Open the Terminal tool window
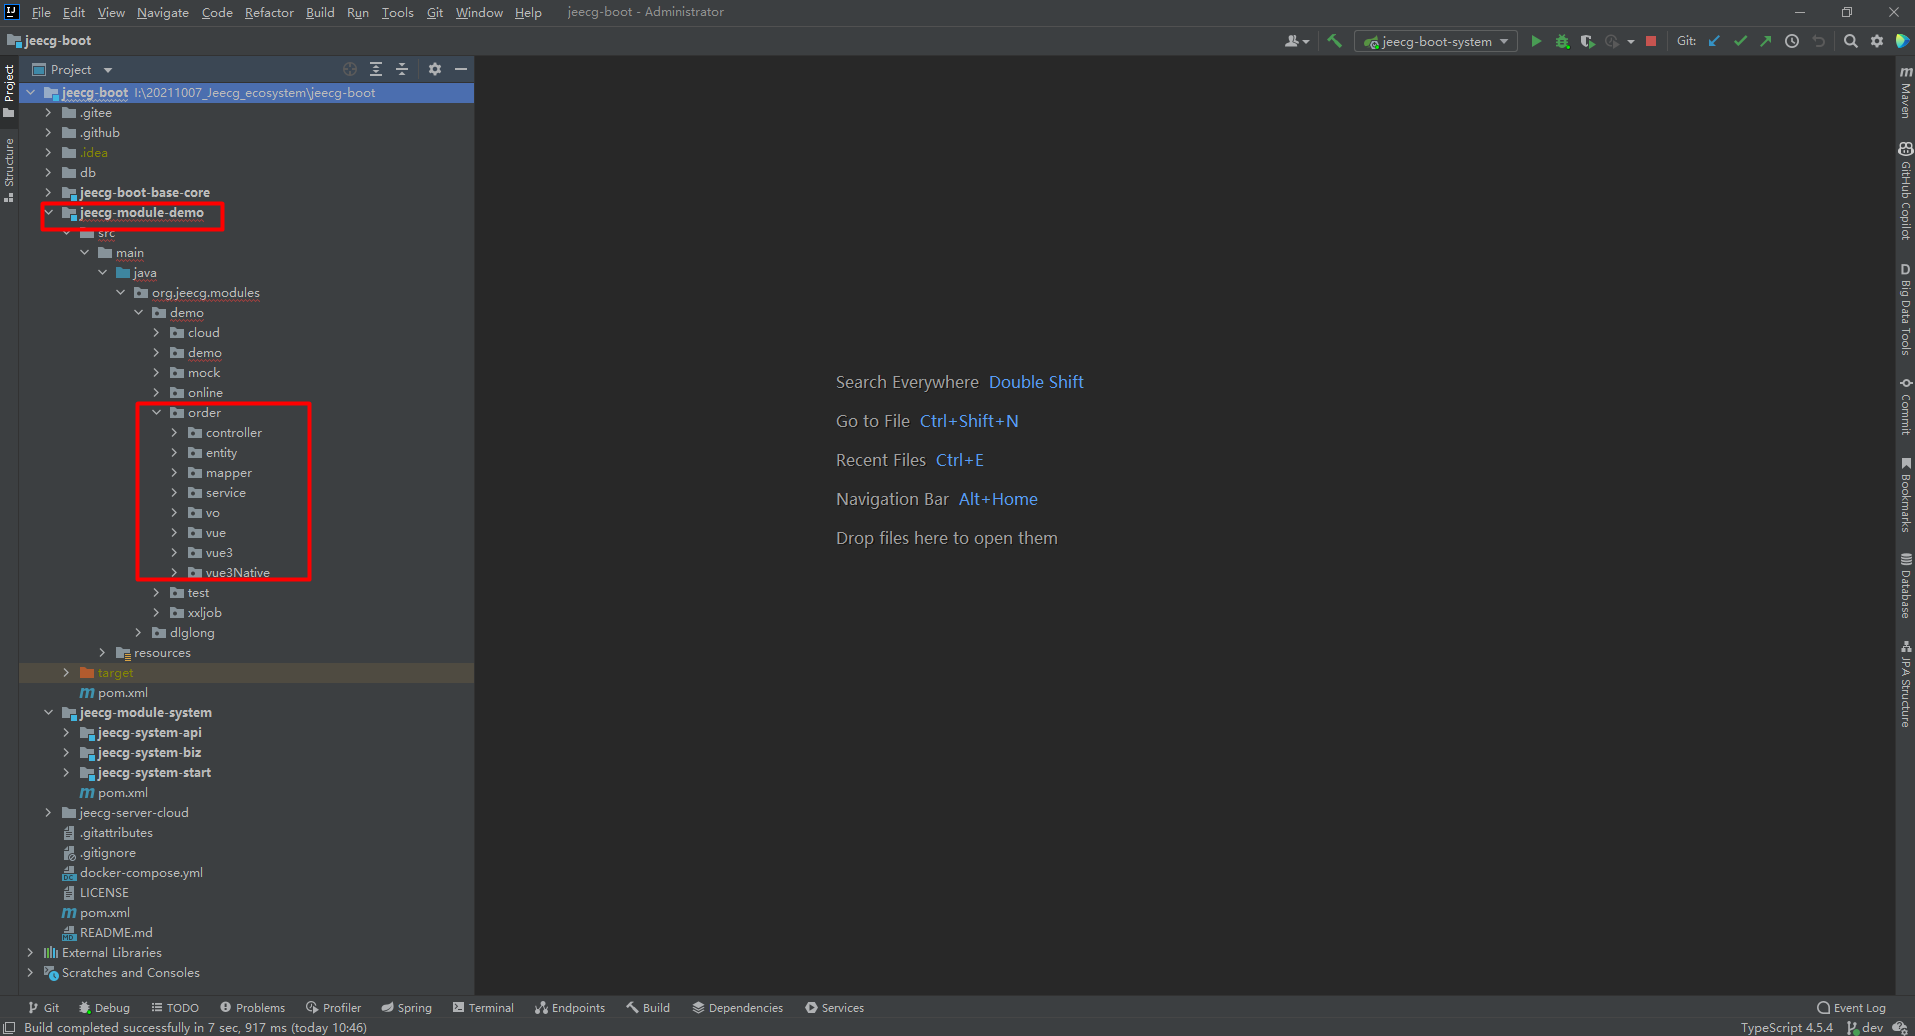1915x1036 pixels. (483, 1007)
